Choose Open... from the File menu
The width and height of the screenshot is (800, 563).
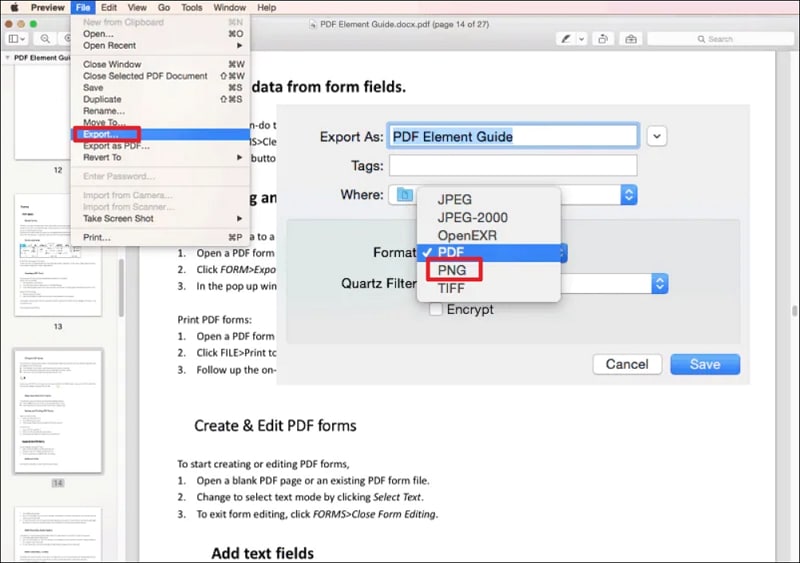click(160, 34)
